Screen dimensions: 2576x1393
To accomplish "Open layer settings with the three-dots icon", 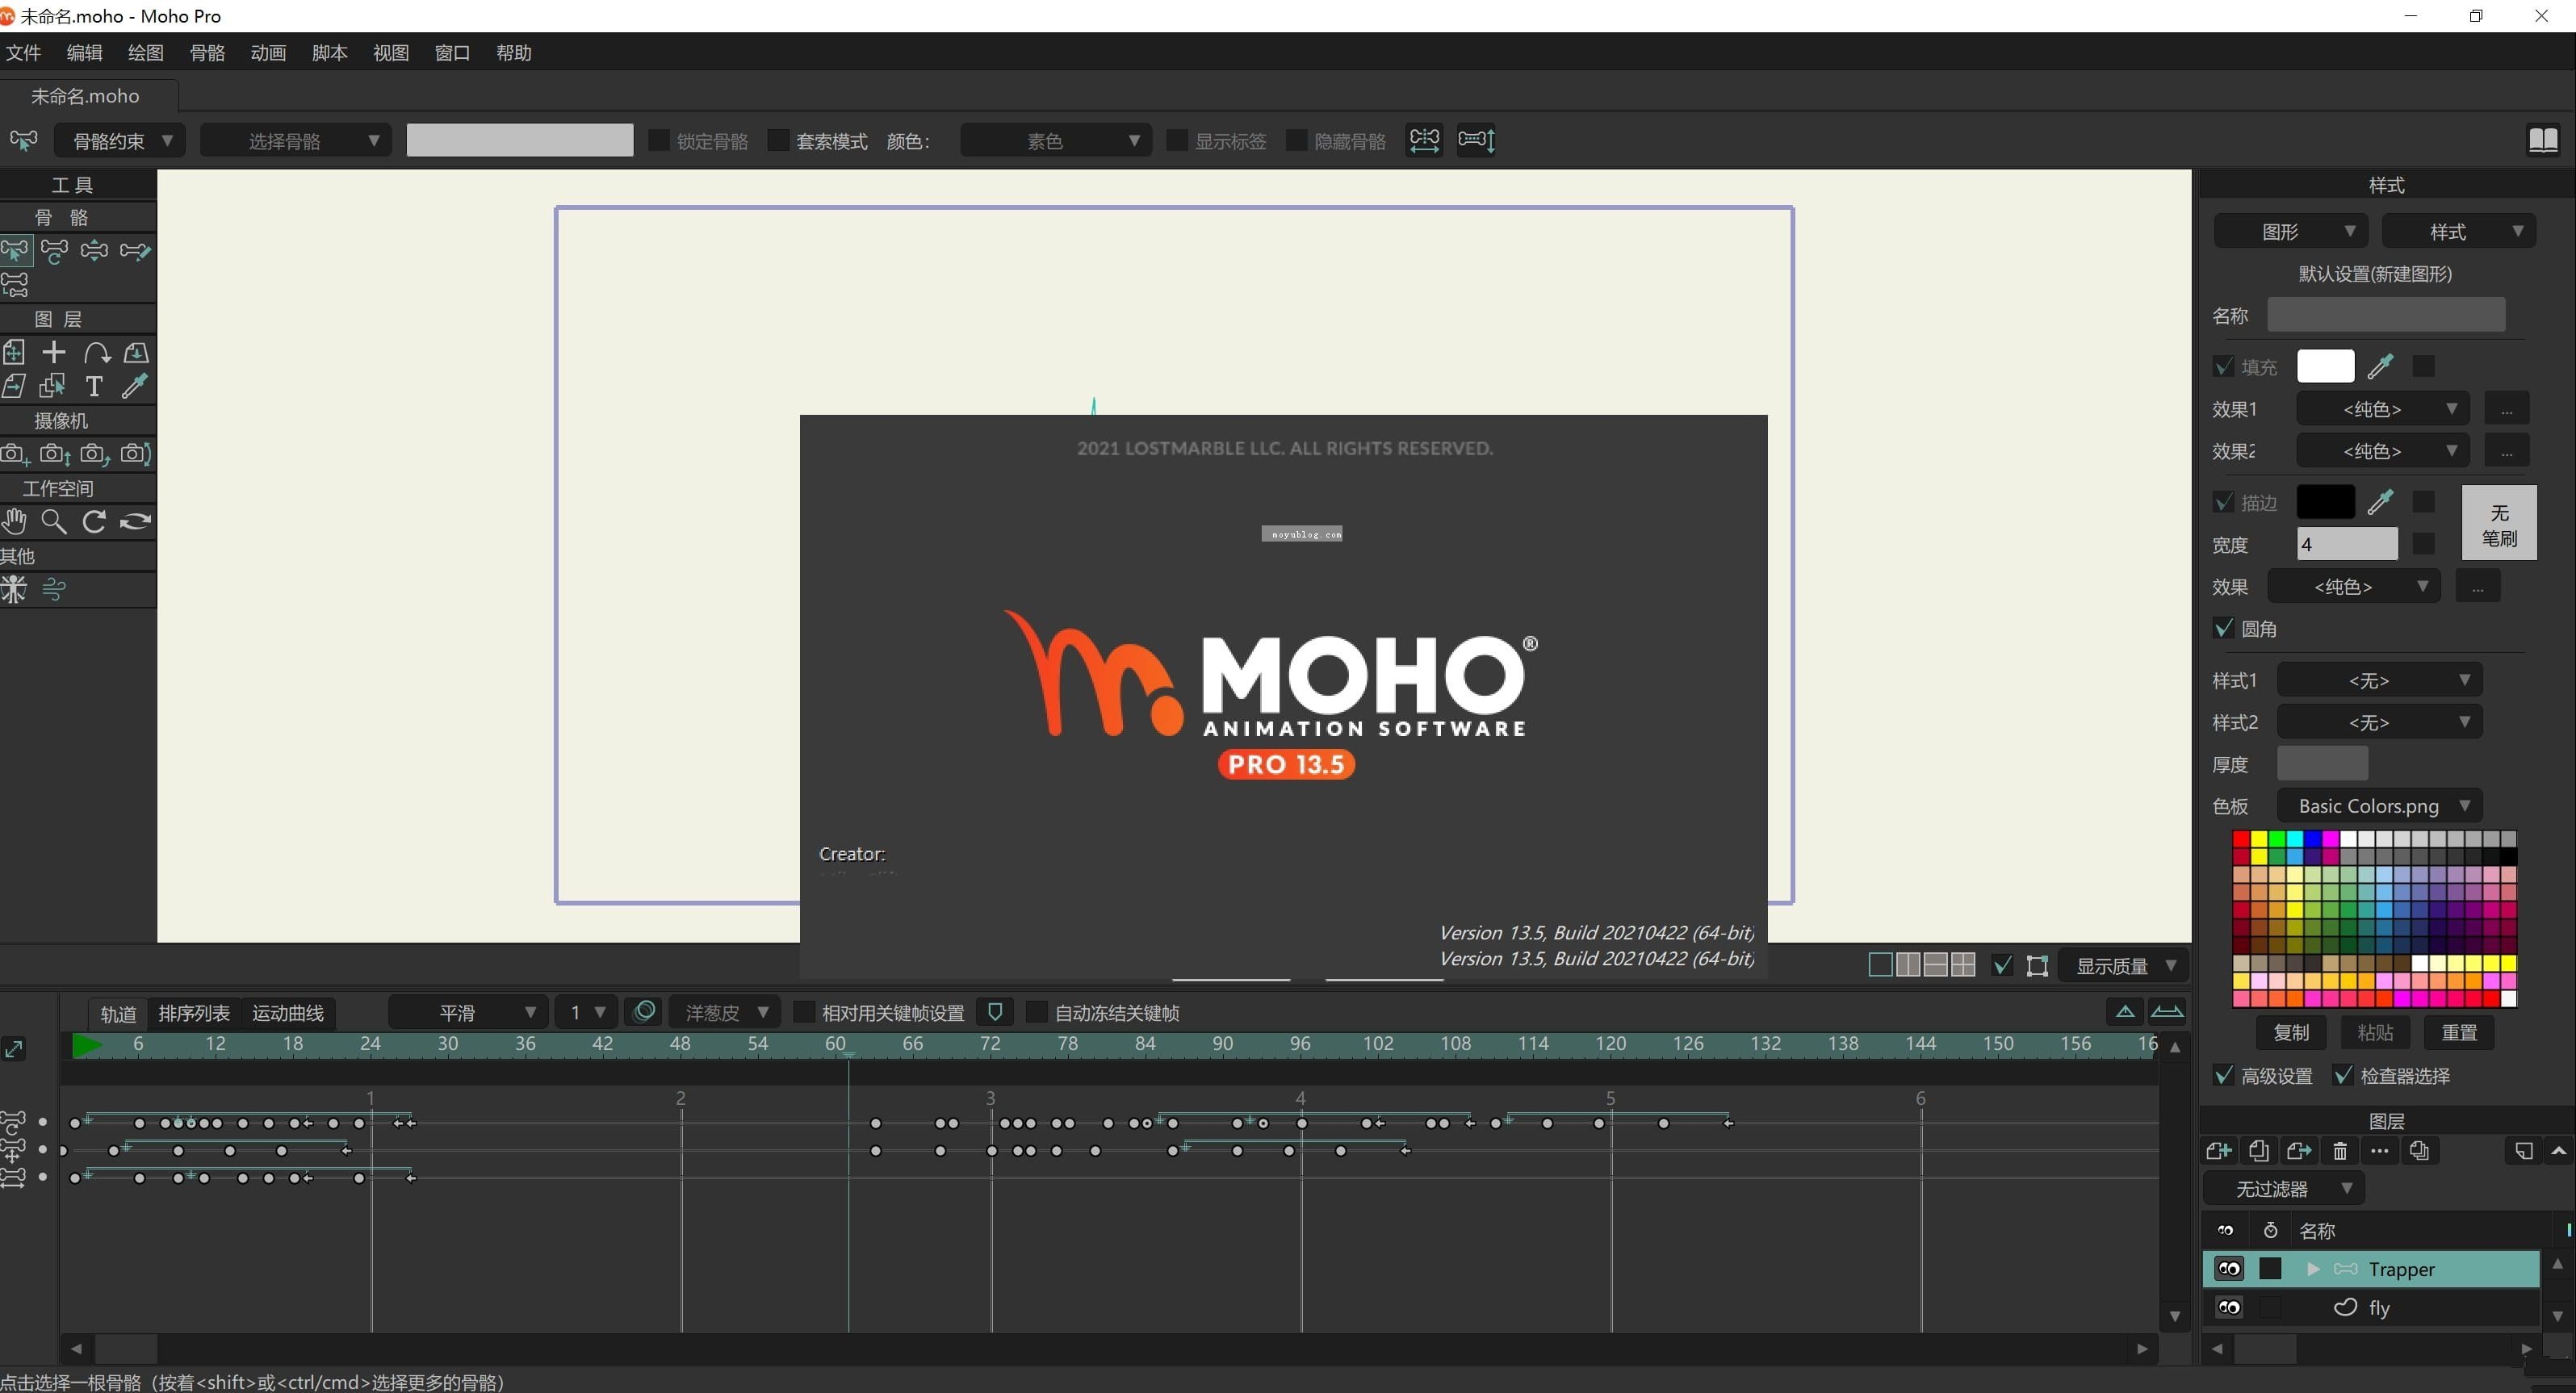I will [2380, 1151].
